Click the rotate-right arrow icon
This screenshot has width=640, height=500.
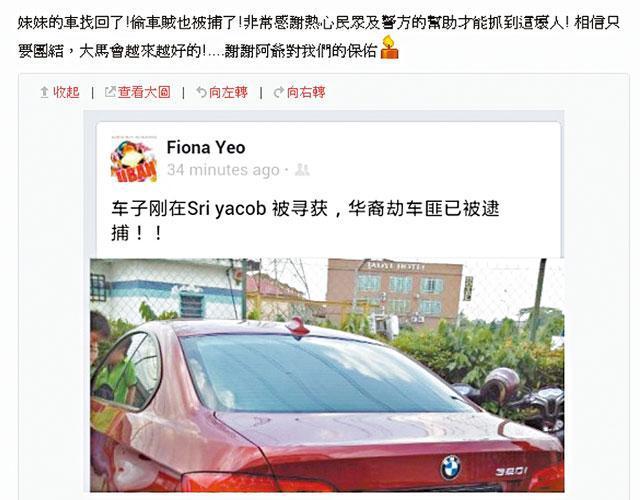pos(279,92)
